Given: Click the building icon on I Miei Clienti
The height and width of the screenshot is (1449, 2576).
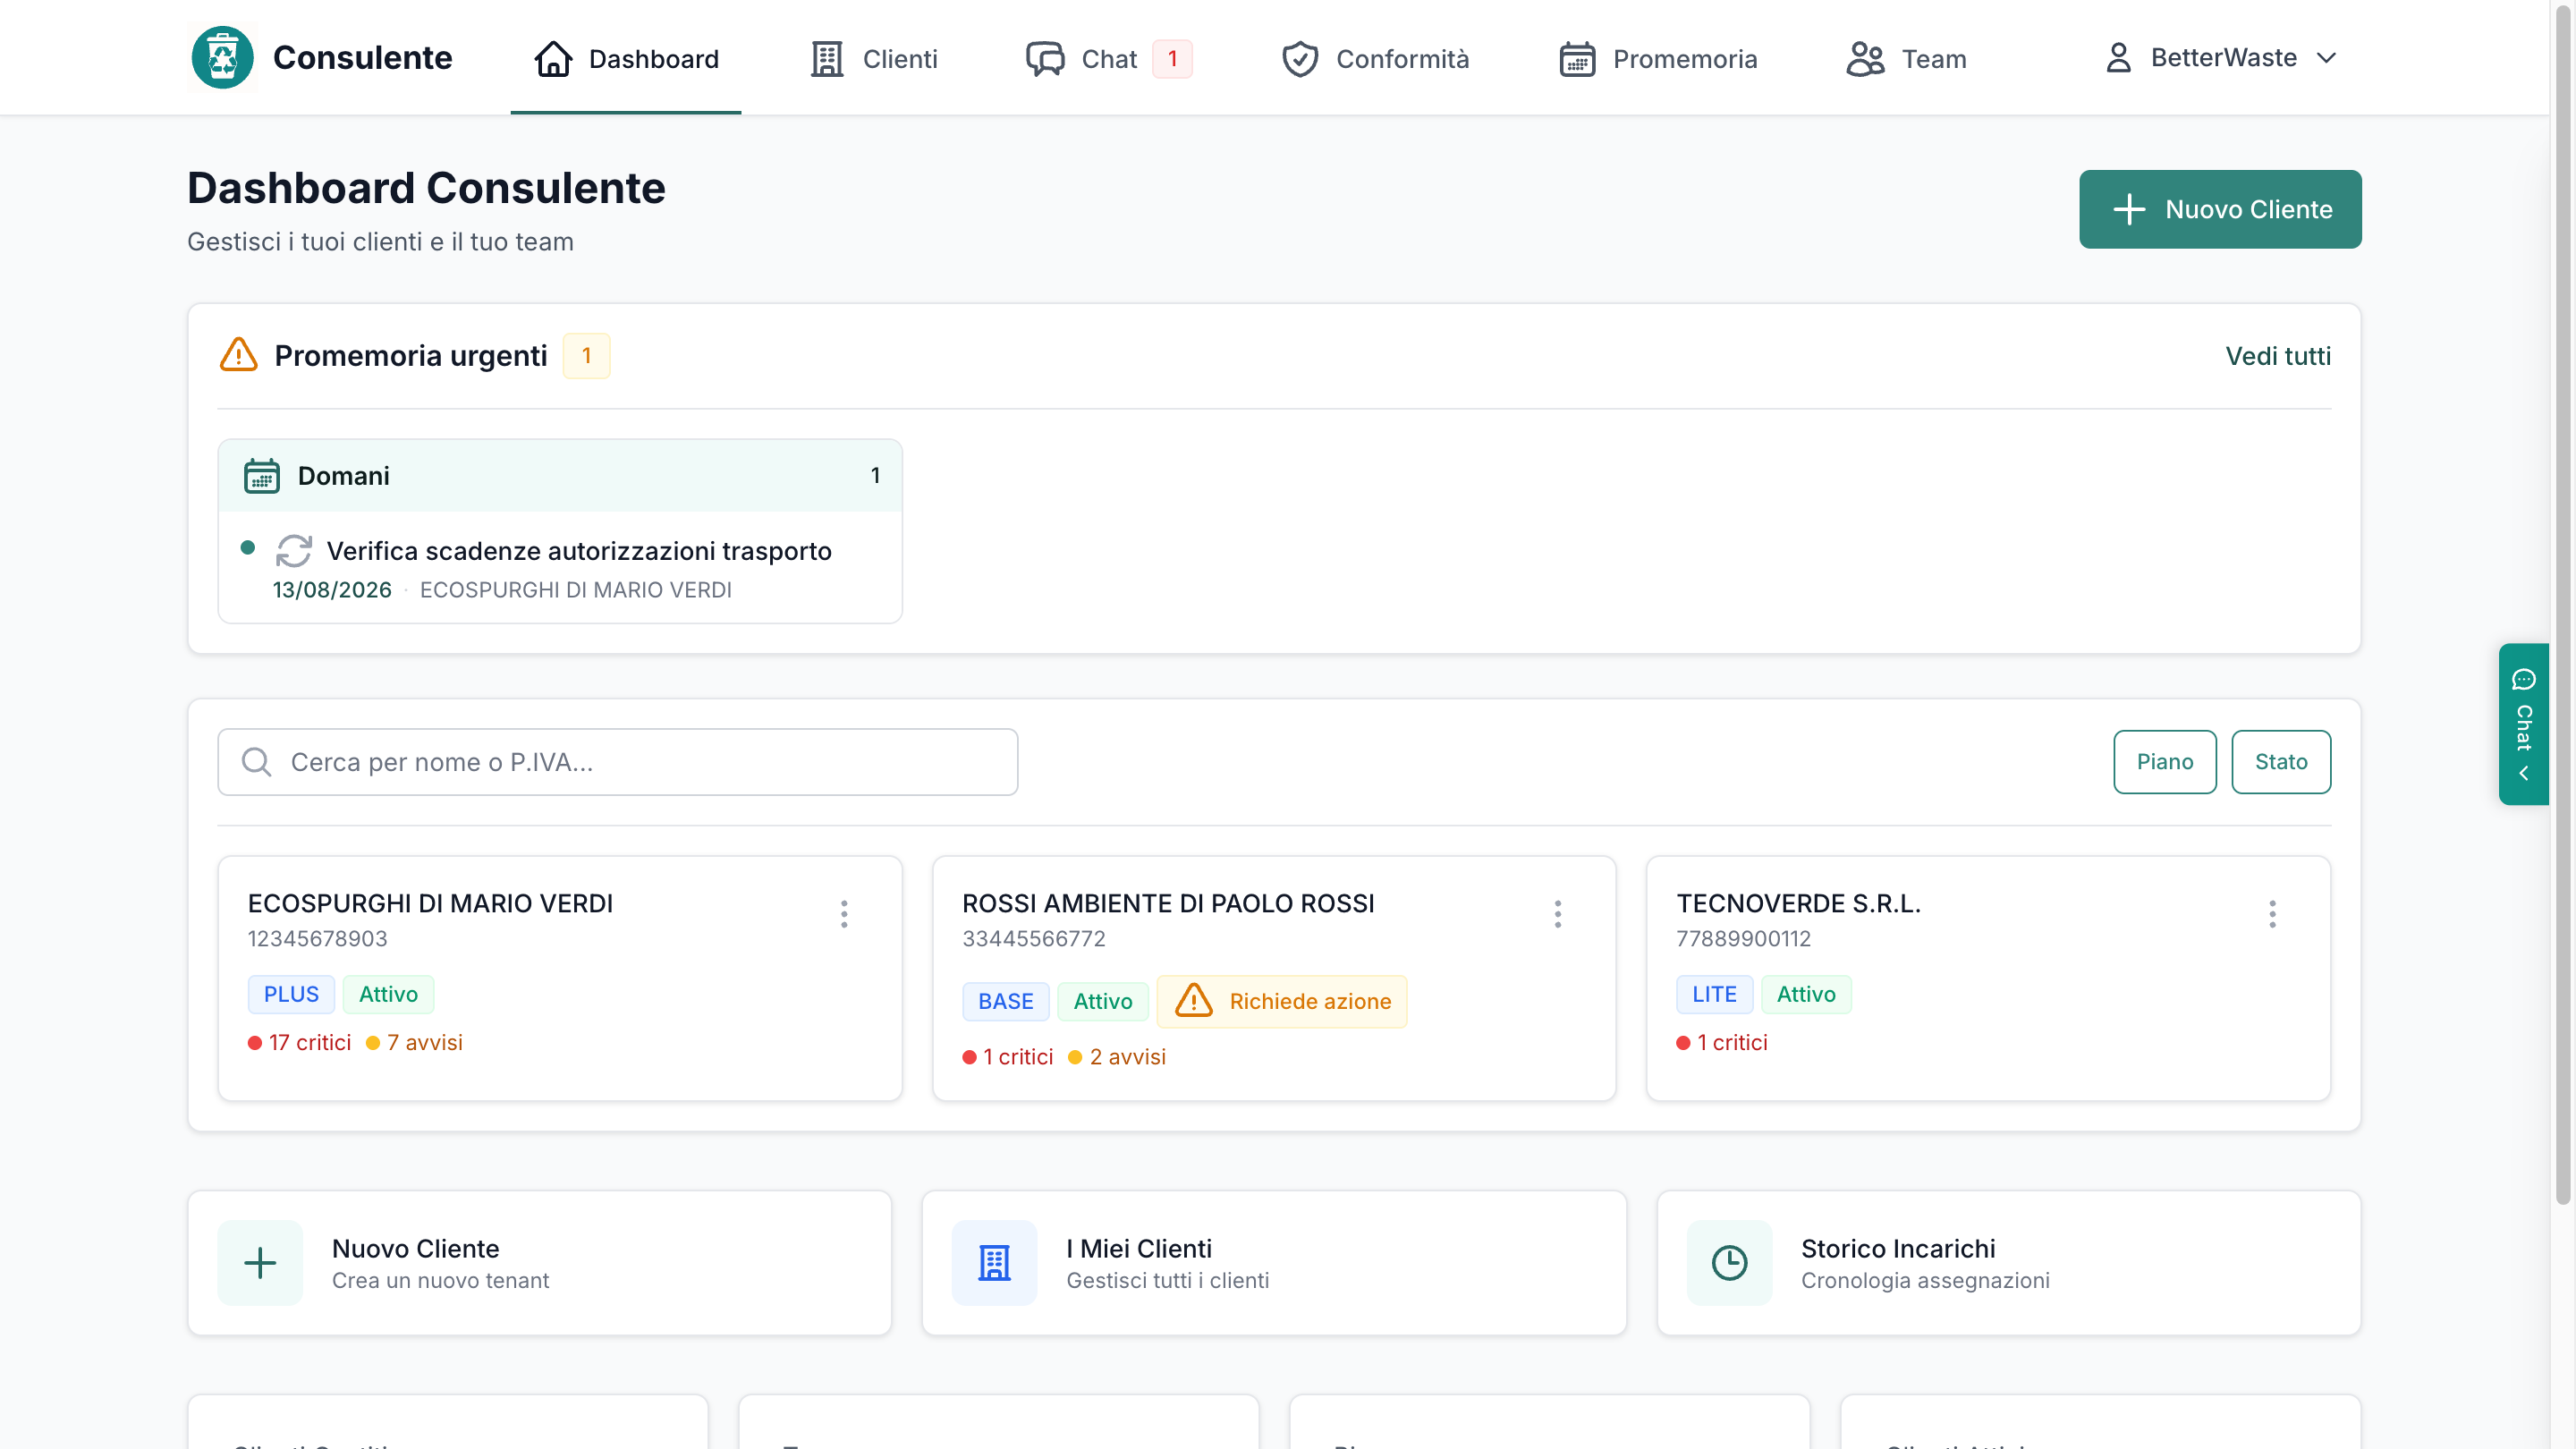Looking at the screenshot, I should click(994, 1263).
